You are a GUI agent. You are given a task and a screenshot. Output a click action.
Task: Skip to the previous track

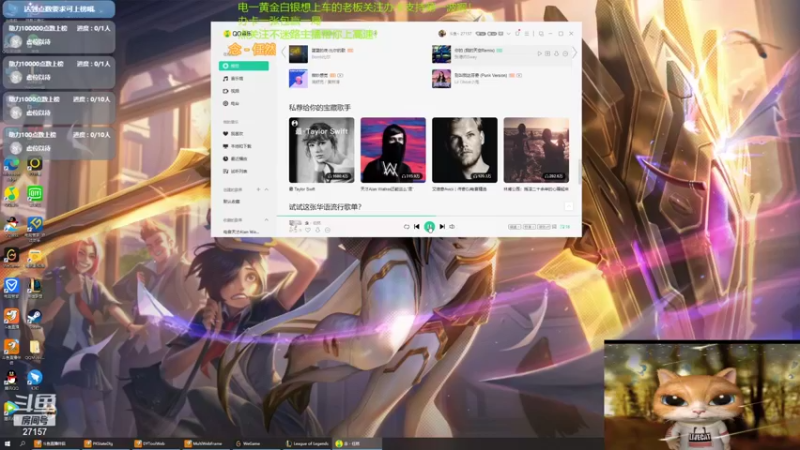(x=417, y=227)
